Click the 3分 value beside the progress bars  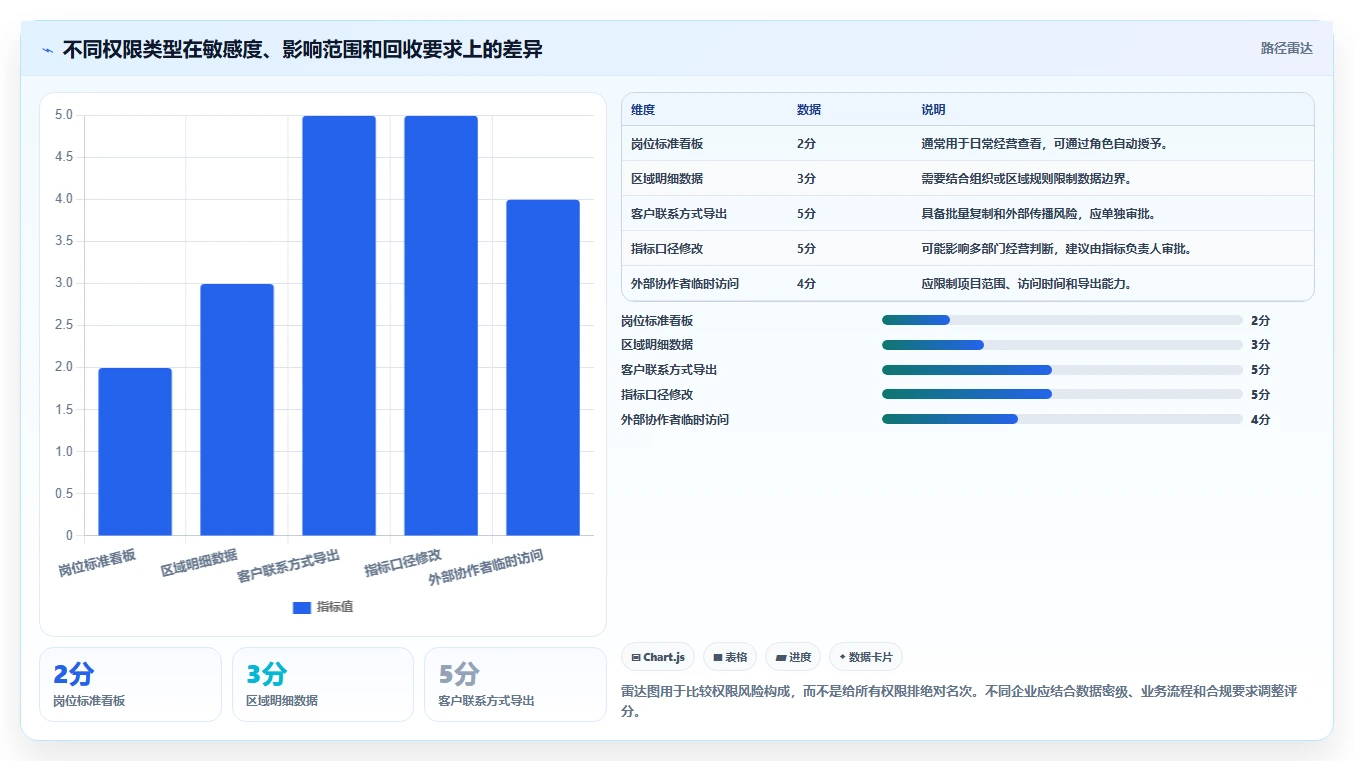coord(1260,345)
